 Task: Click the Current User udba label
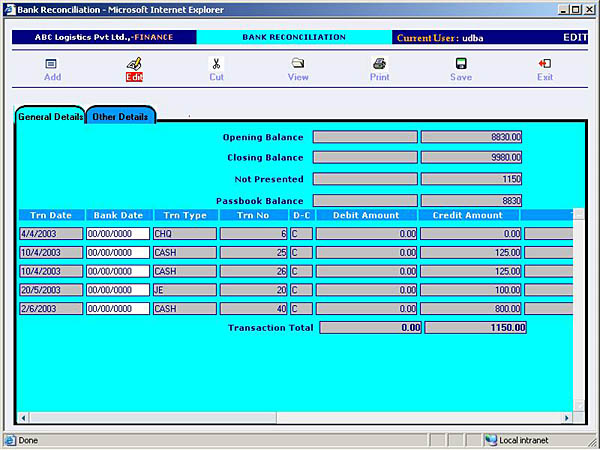coord(440,38)
